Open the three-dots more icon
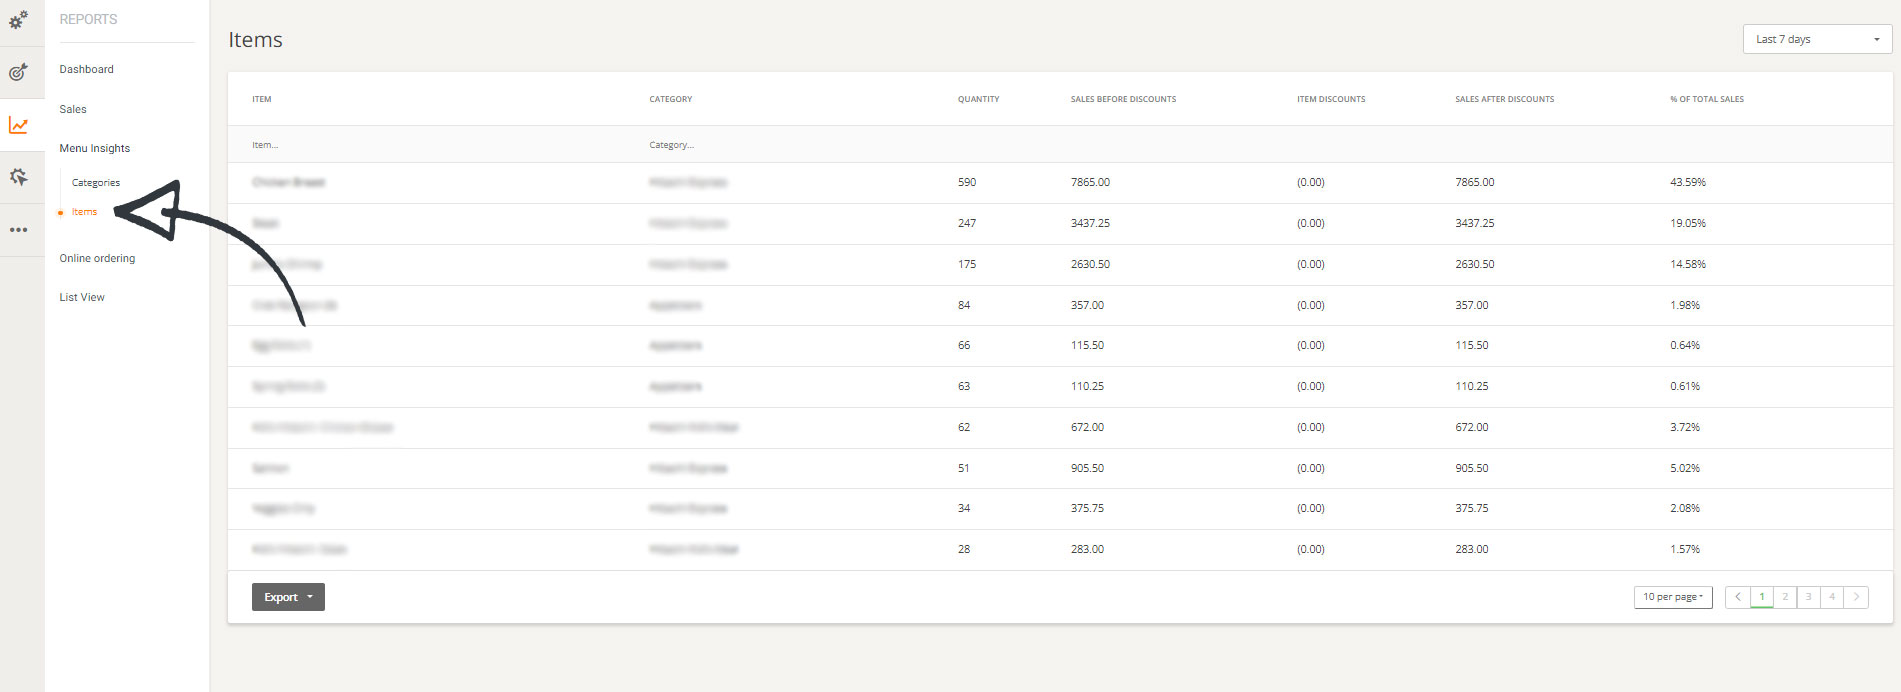Image resolution: width=1901 pixels, height=692 pixels. pyautogui.click(x=18, y=230)
